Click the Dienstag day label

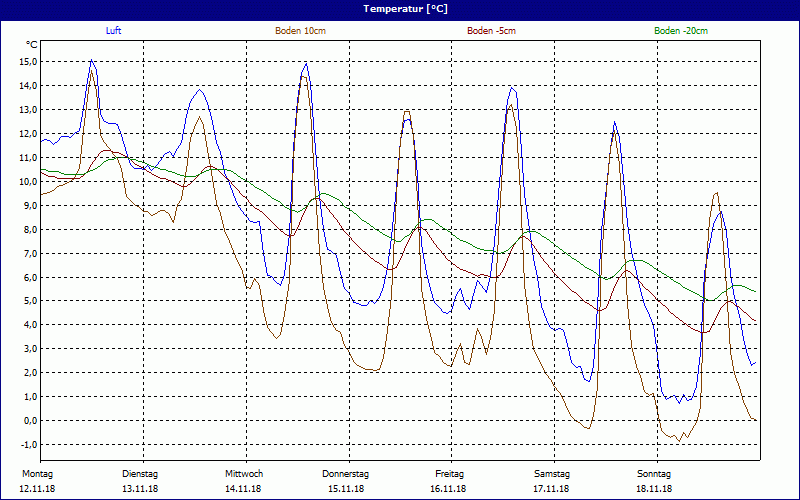coord(140,474)
